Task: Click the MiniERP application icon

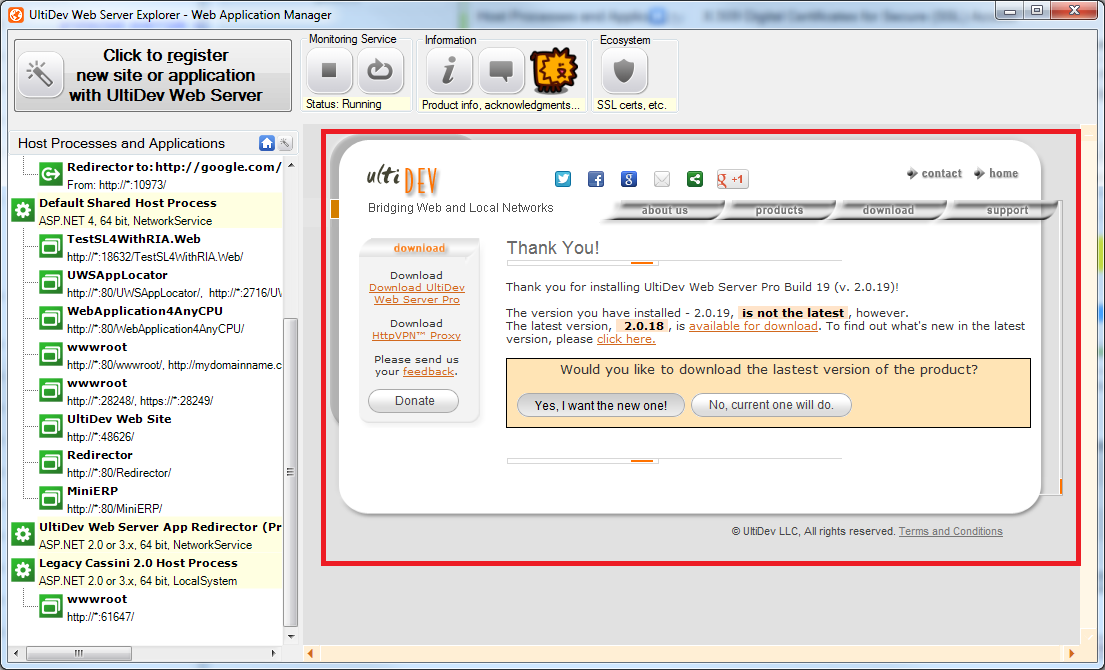Action: coord(51,498)
